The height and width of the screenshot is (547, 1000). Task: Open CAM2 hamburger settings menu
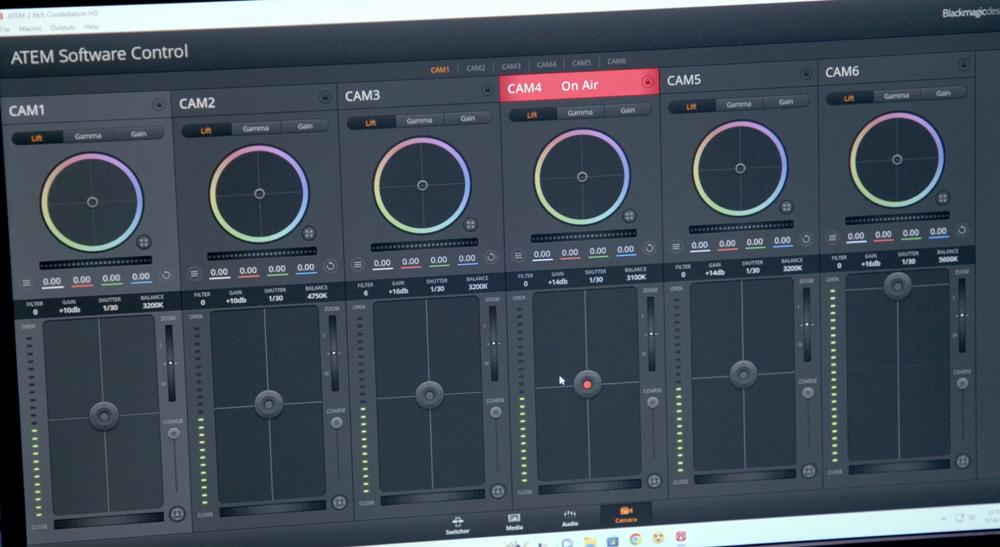click(x=195, y=274)
